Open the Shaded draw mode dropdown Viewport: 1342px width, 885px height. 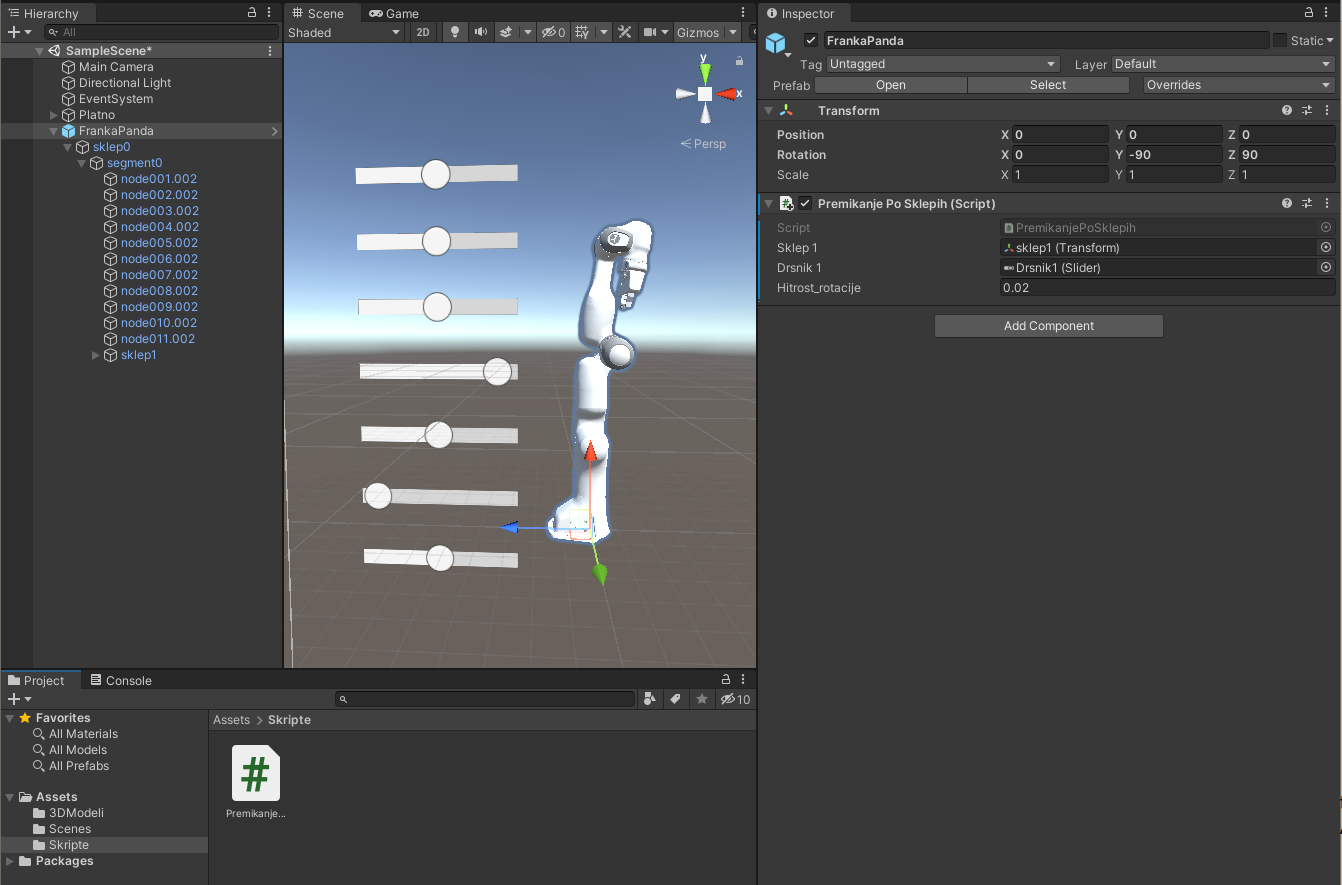click(x=344, y=32)
